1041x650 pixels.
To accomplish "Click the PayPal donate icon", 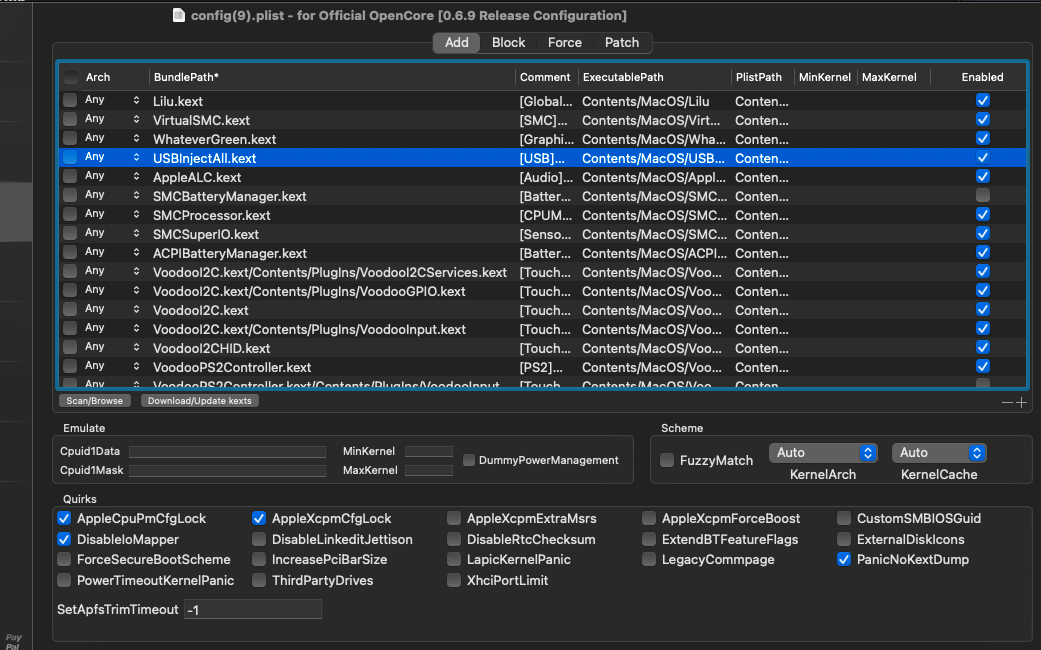I will (13, 641).
